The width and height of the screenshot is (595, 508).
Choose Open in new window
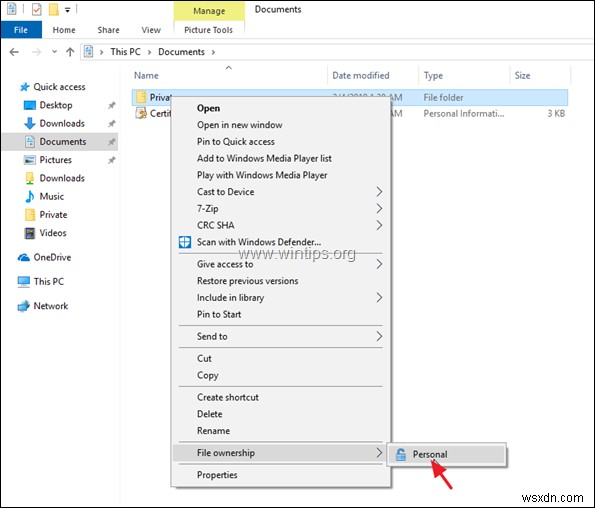coord(281,125)
